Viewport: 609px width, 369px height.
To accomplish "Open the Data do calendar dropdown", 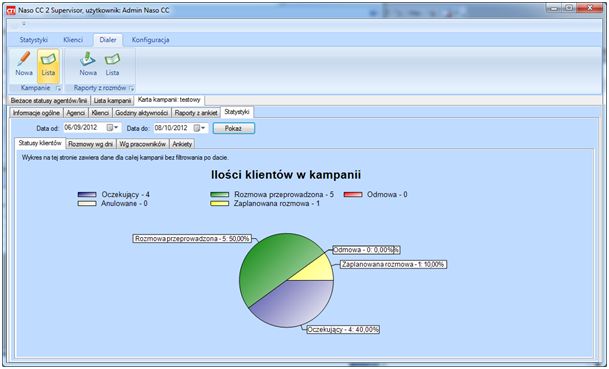I will point(200,128).
